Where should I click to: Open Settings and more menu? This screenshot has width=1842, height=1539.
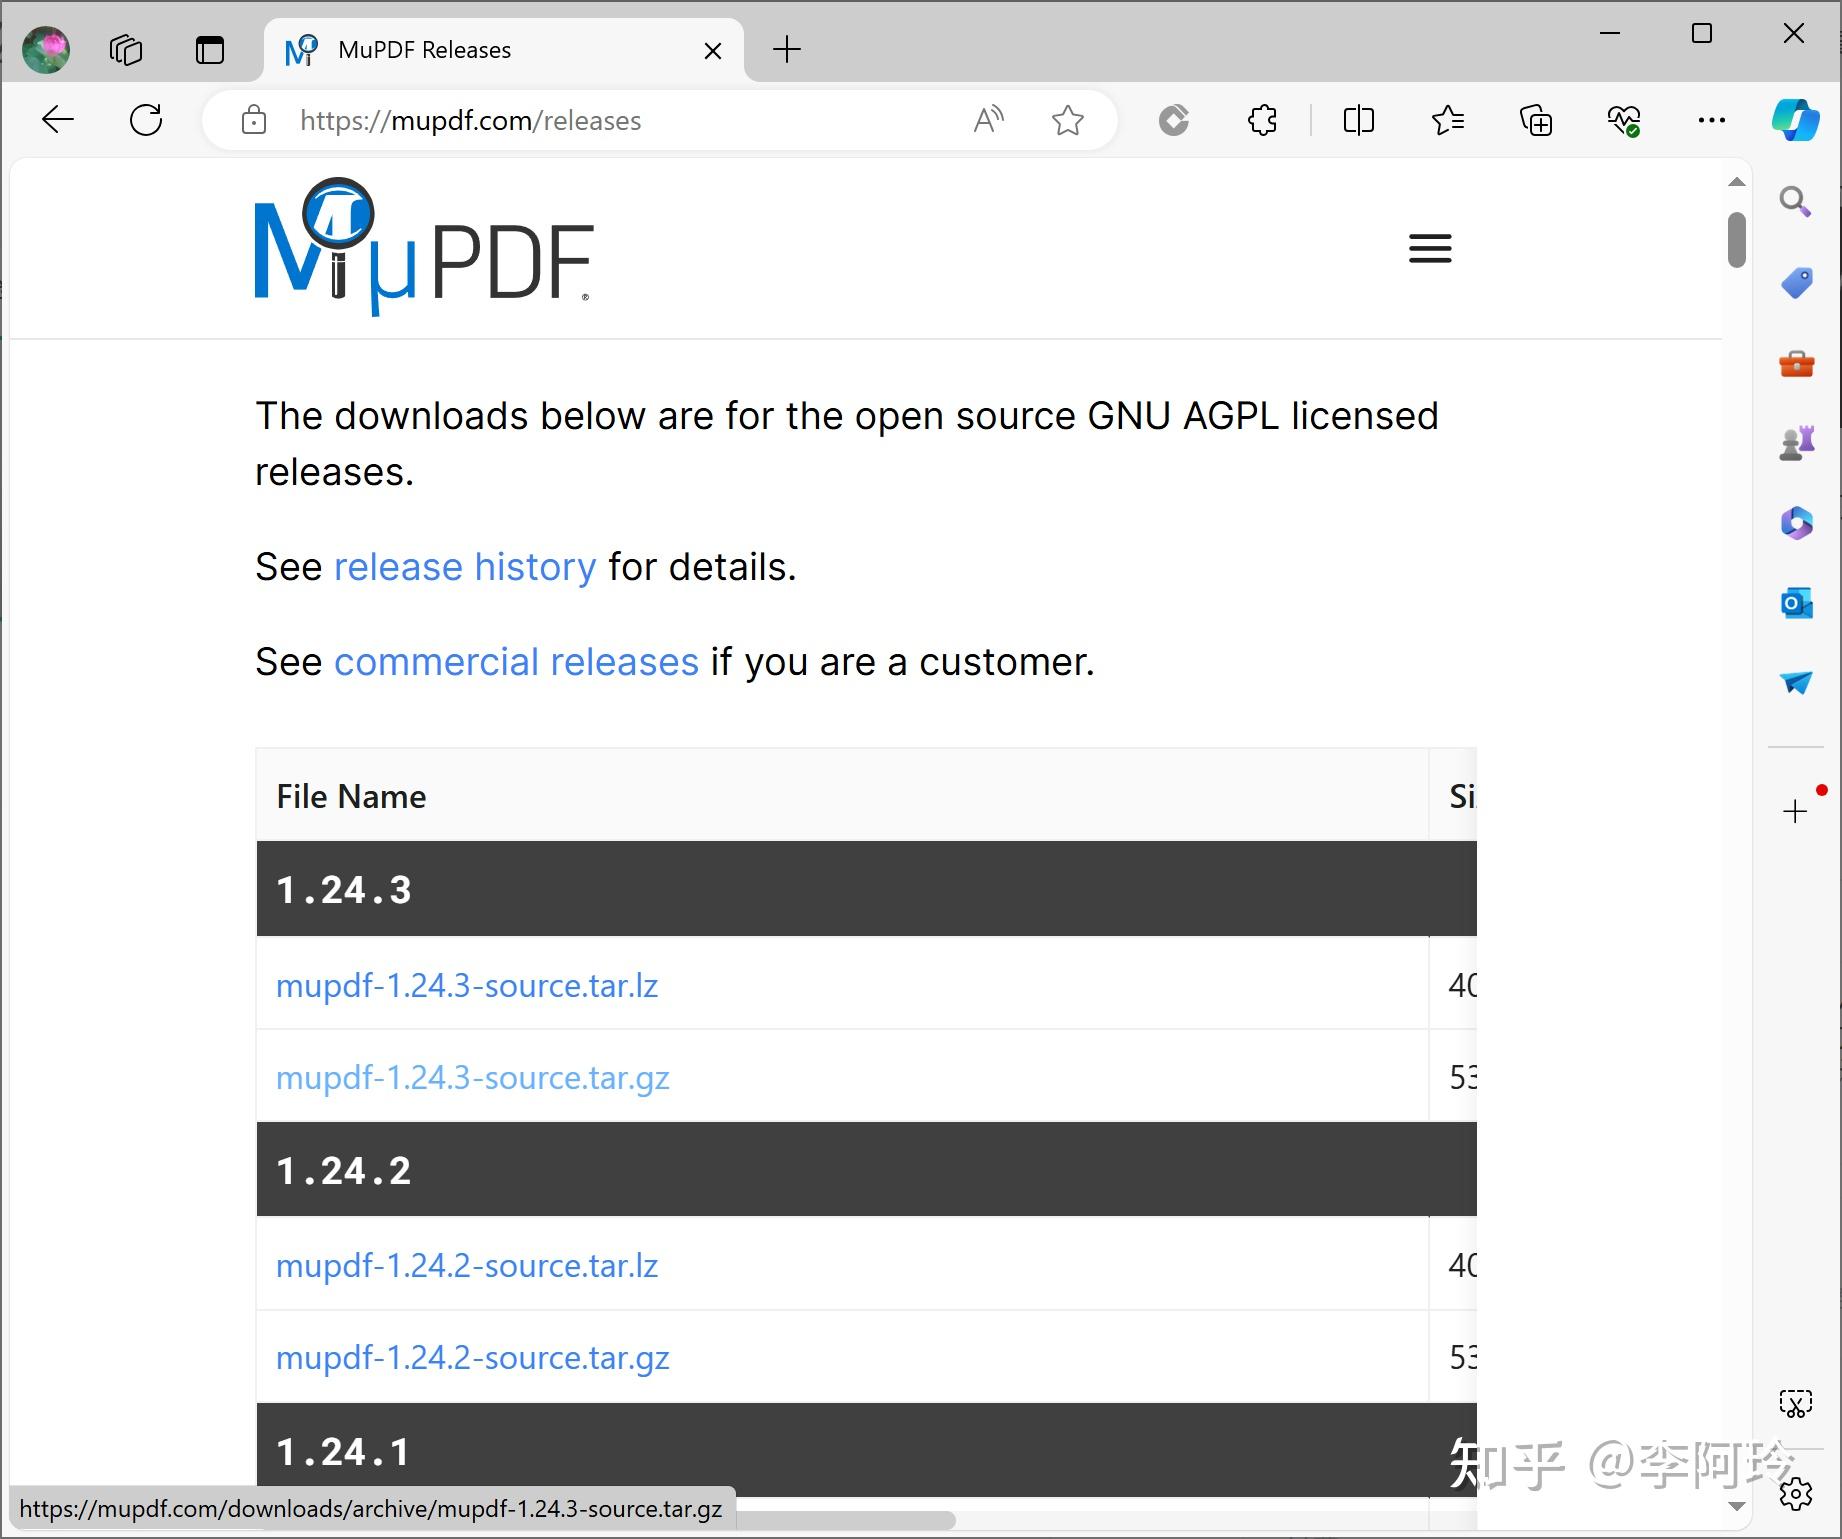[1712, 120]
